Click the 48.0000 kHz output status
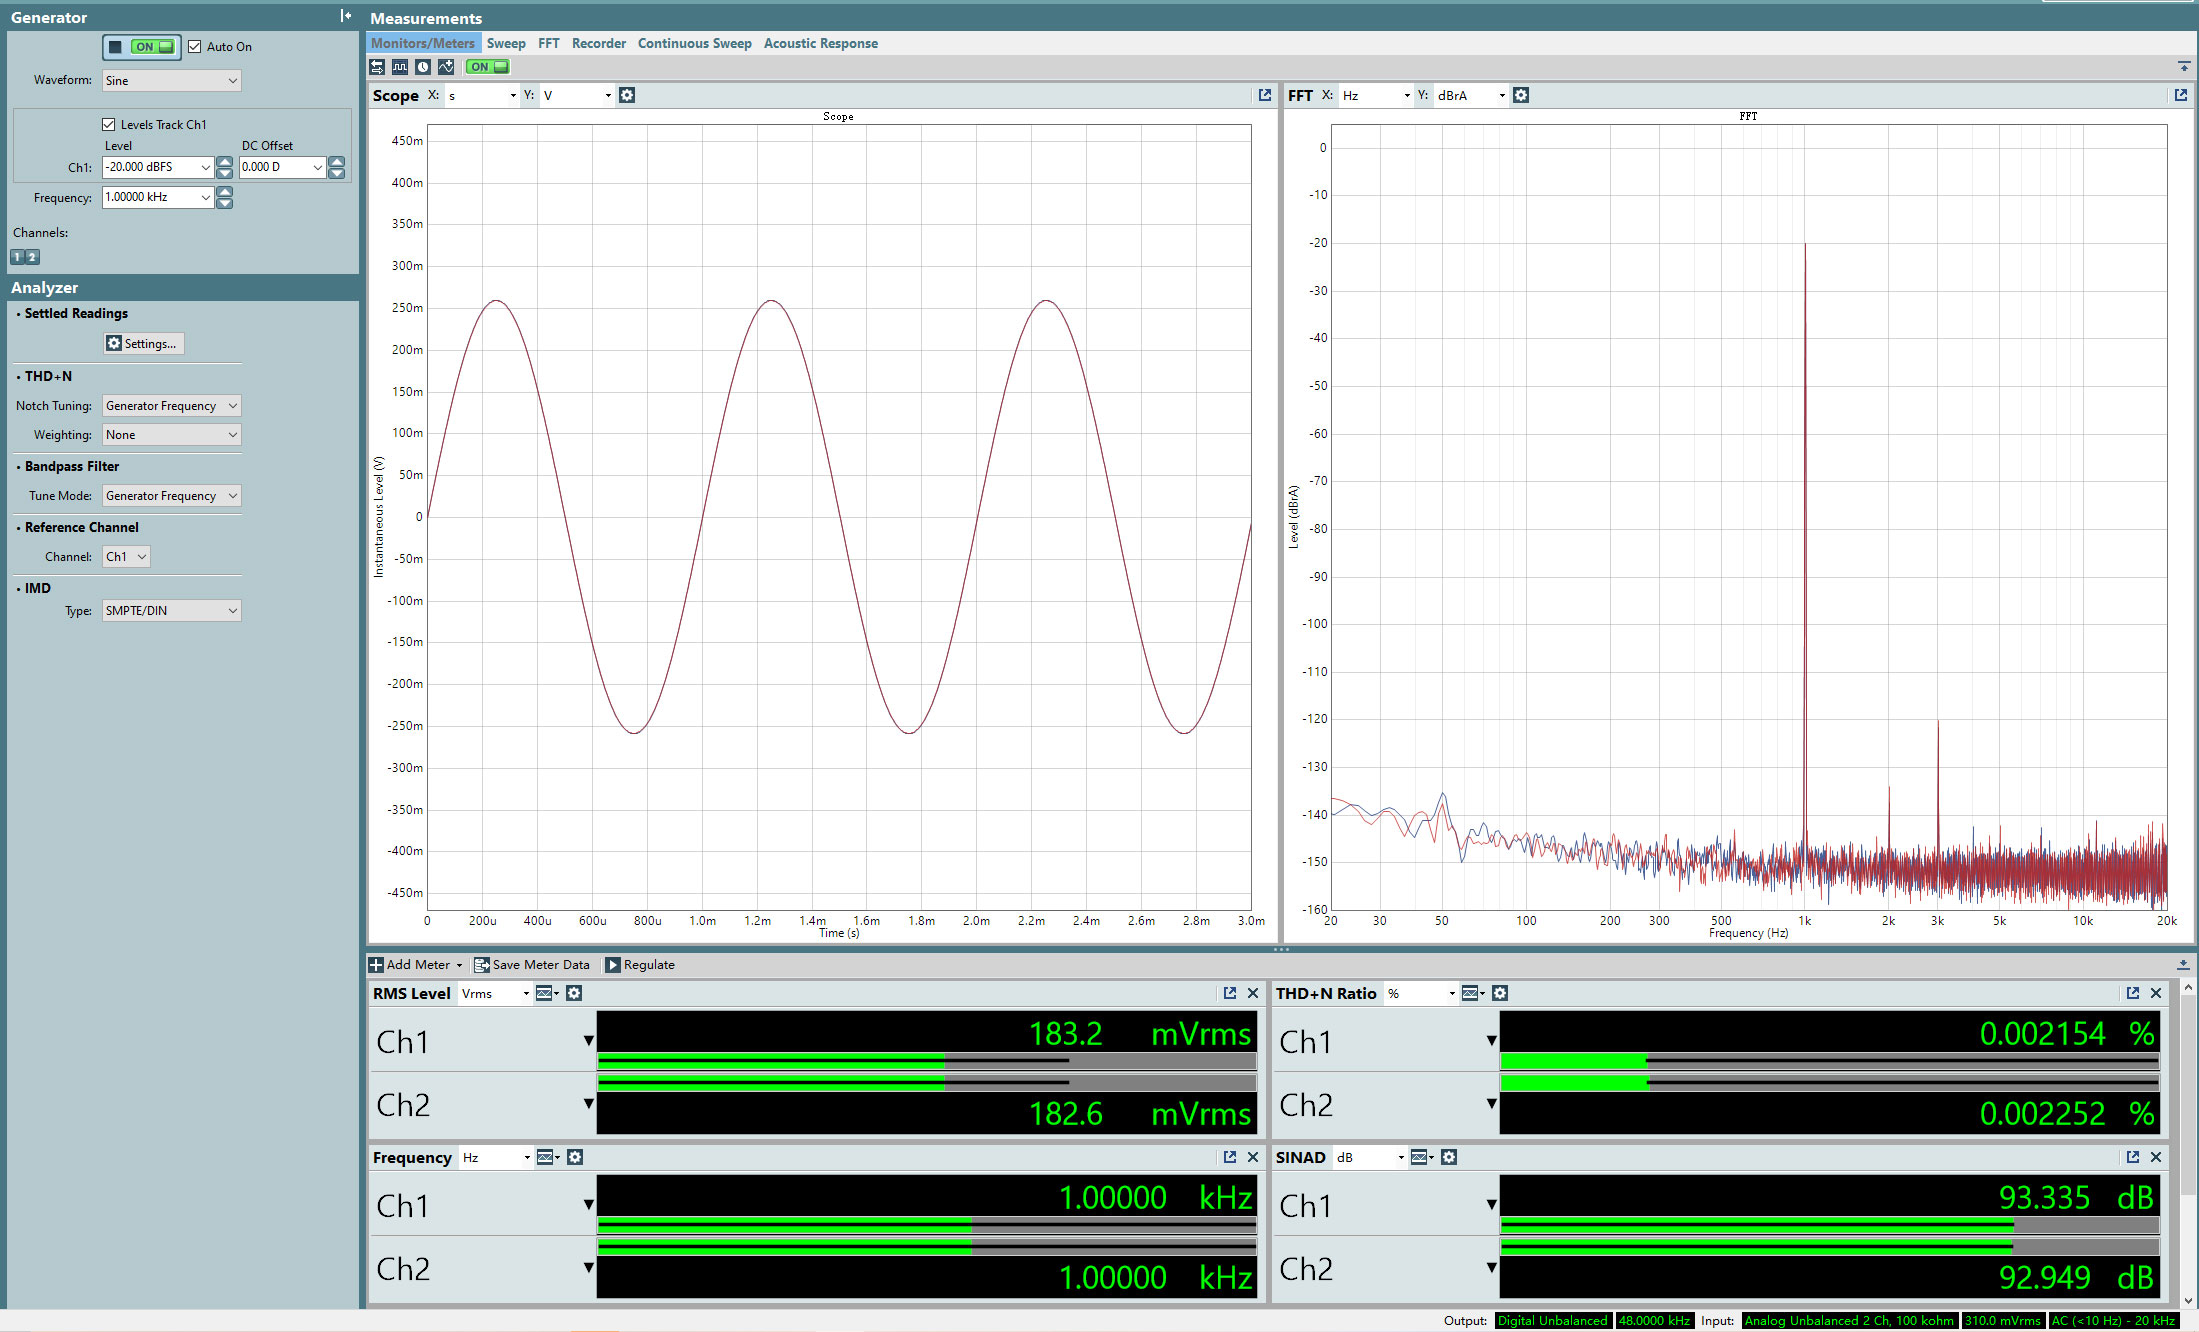Viewport: 2199px width, 1332px height. 1654,1321
